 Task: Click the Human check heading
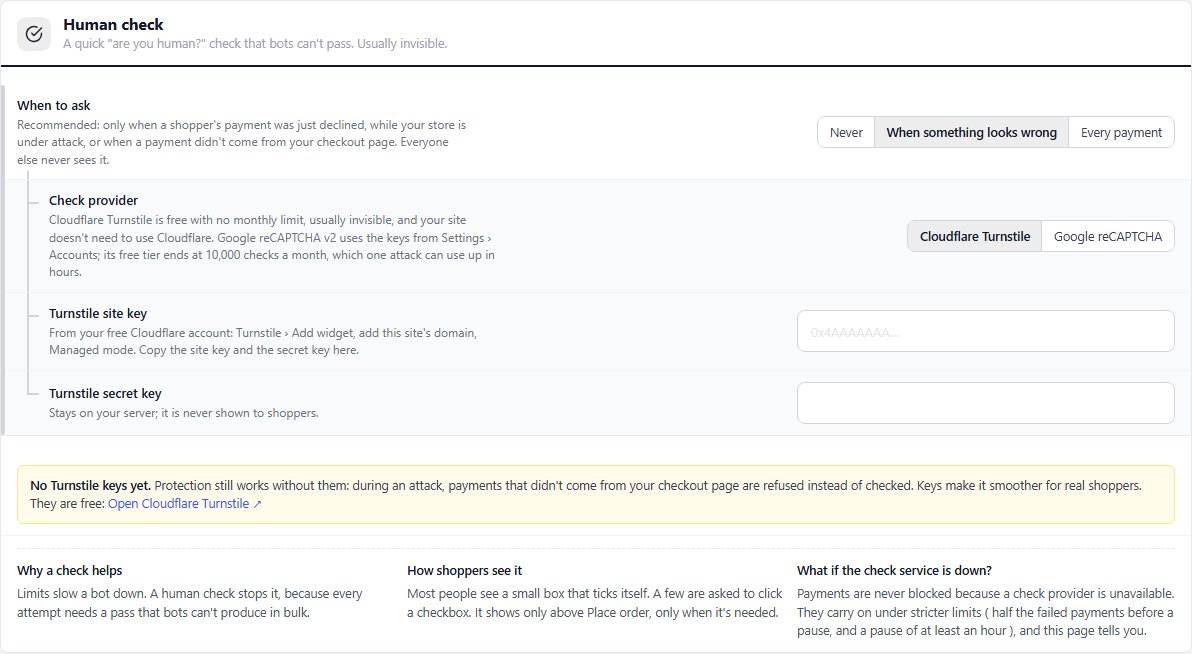113,24
